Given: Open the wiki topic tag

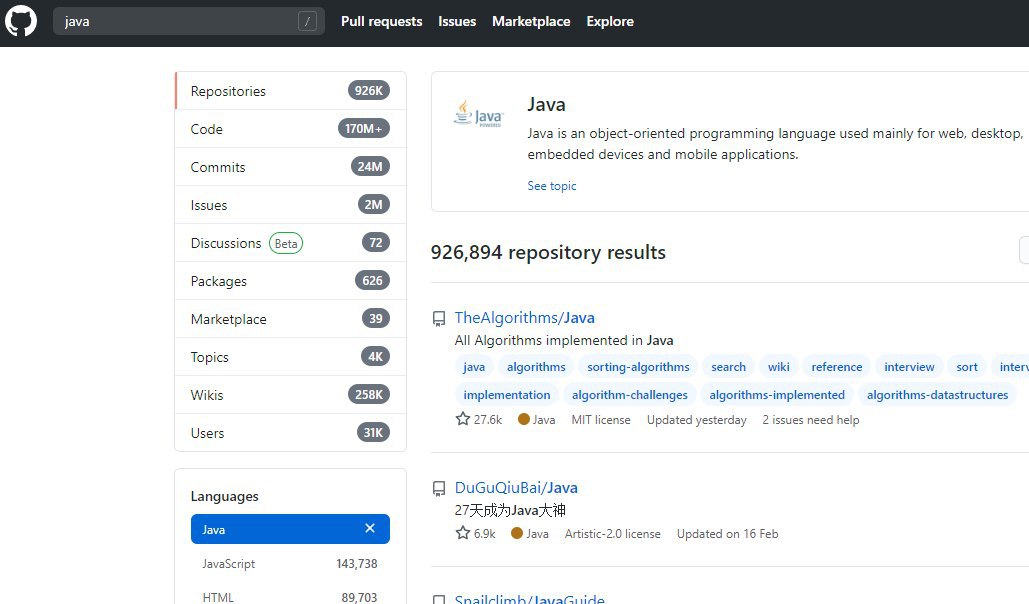Looking at the screenshot, I should click(x=778, y=367).
